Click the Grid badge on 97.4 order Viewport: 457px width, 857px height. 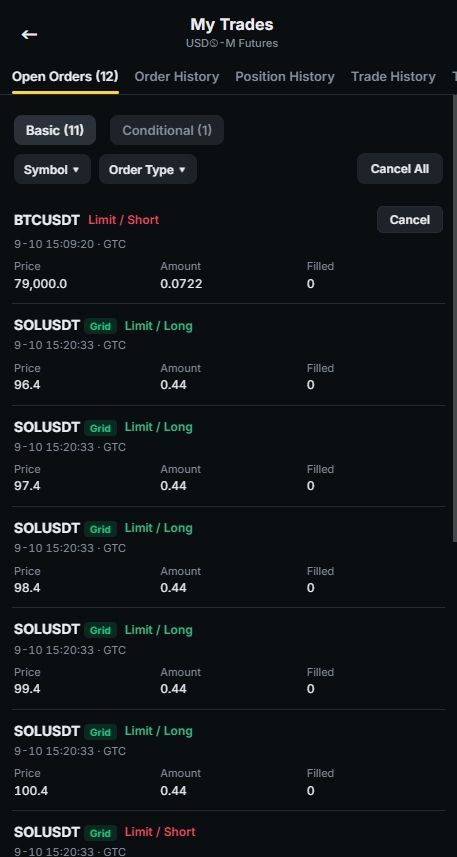point(100,428)
